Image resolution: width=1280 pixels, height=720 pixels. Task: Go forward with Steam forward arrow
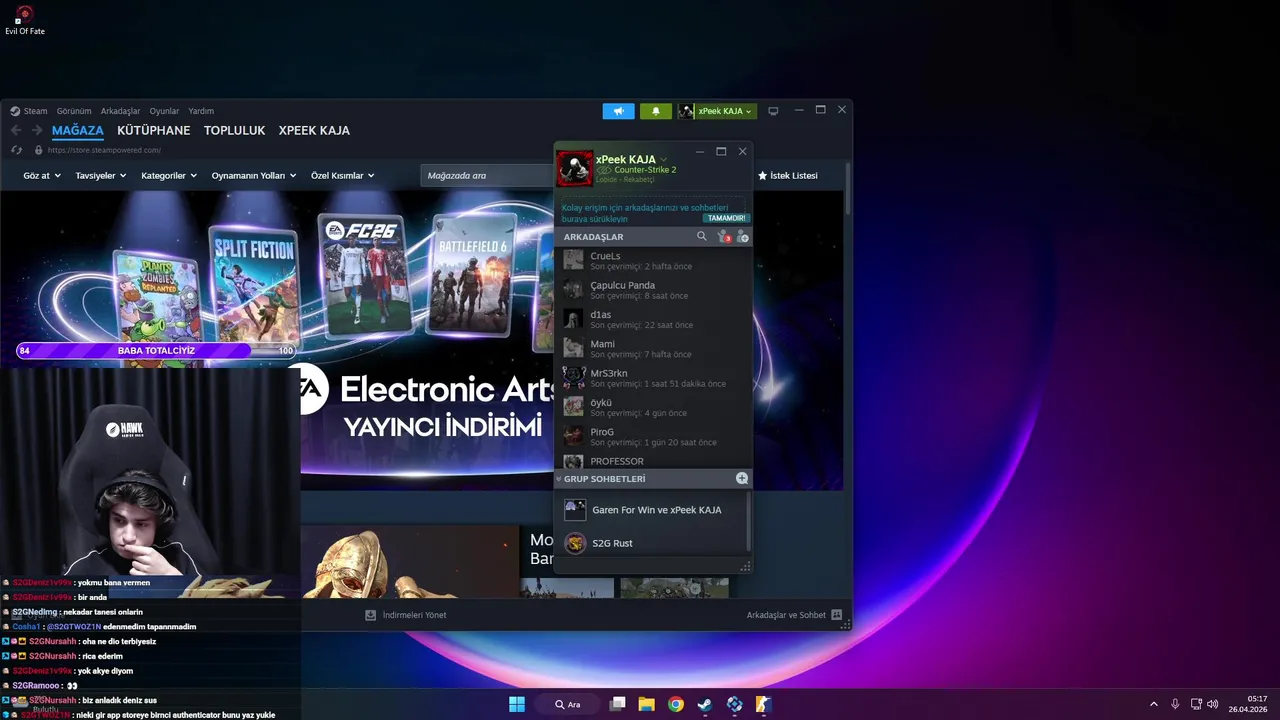(37, 131)
